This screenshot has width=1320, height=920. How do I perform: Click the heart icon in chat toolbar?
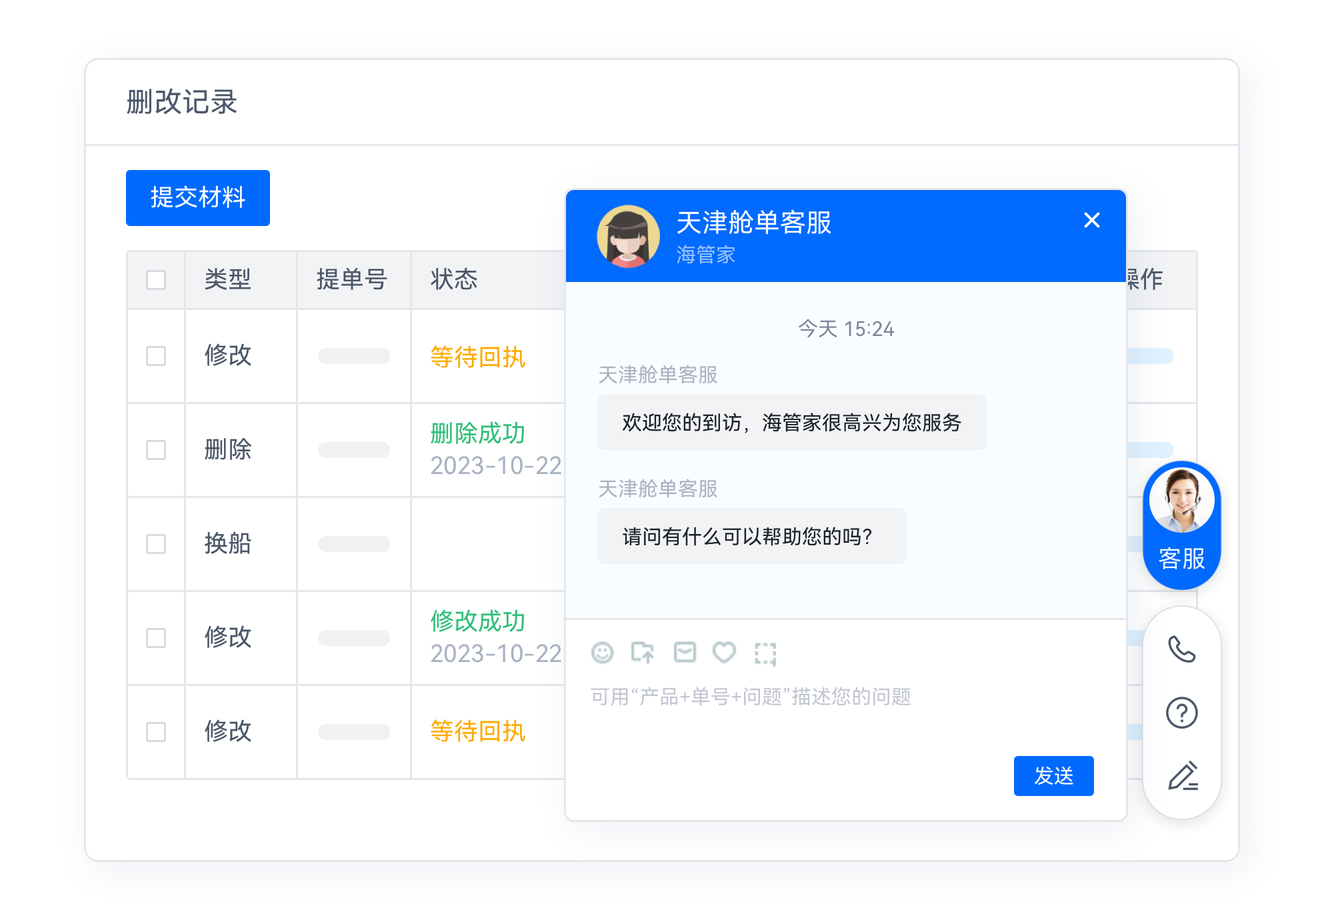tap(724, 652)
